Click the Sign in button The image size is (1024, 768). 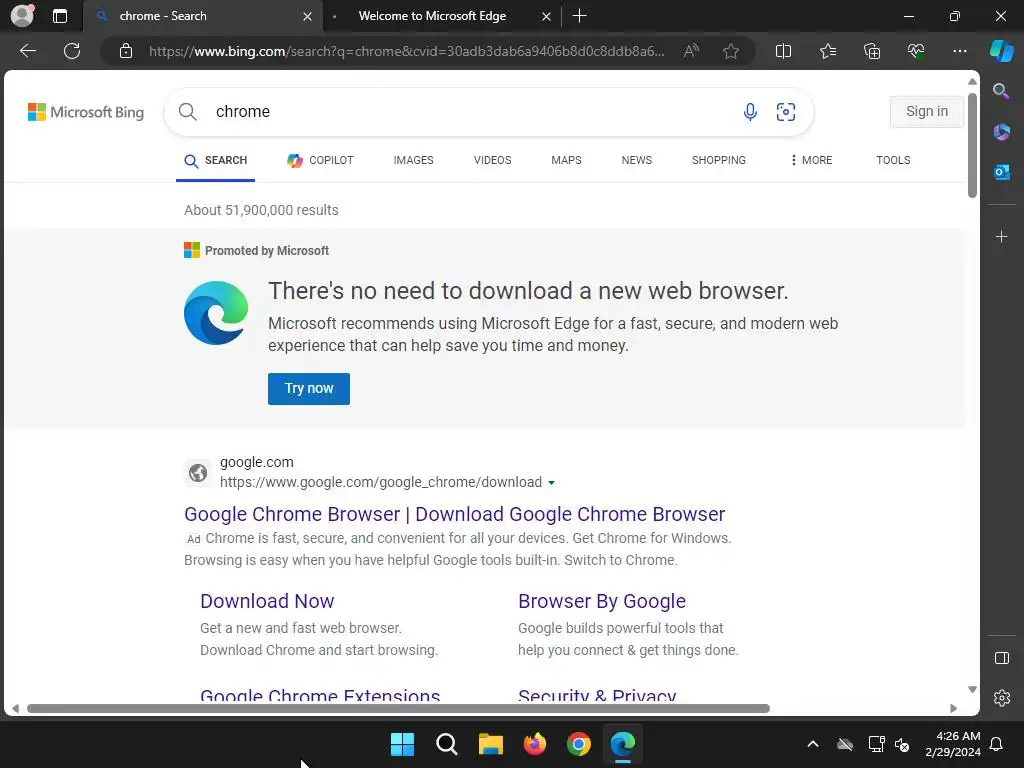click(927, 112)
